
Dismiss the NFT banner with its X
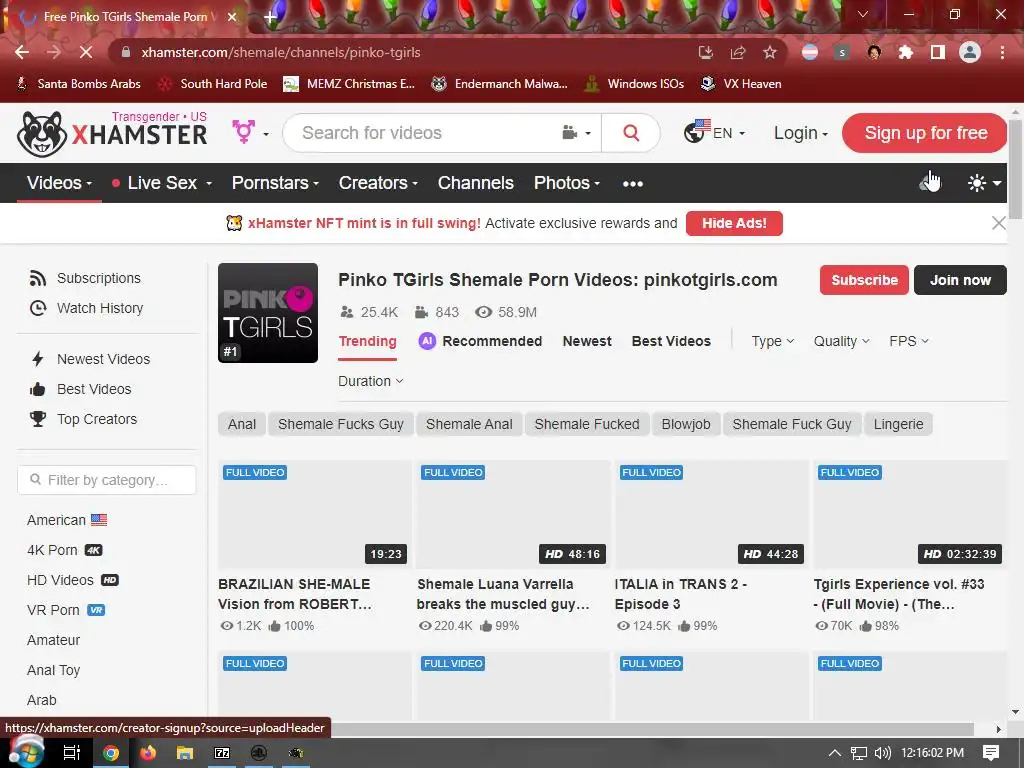[x=999, y=223]
